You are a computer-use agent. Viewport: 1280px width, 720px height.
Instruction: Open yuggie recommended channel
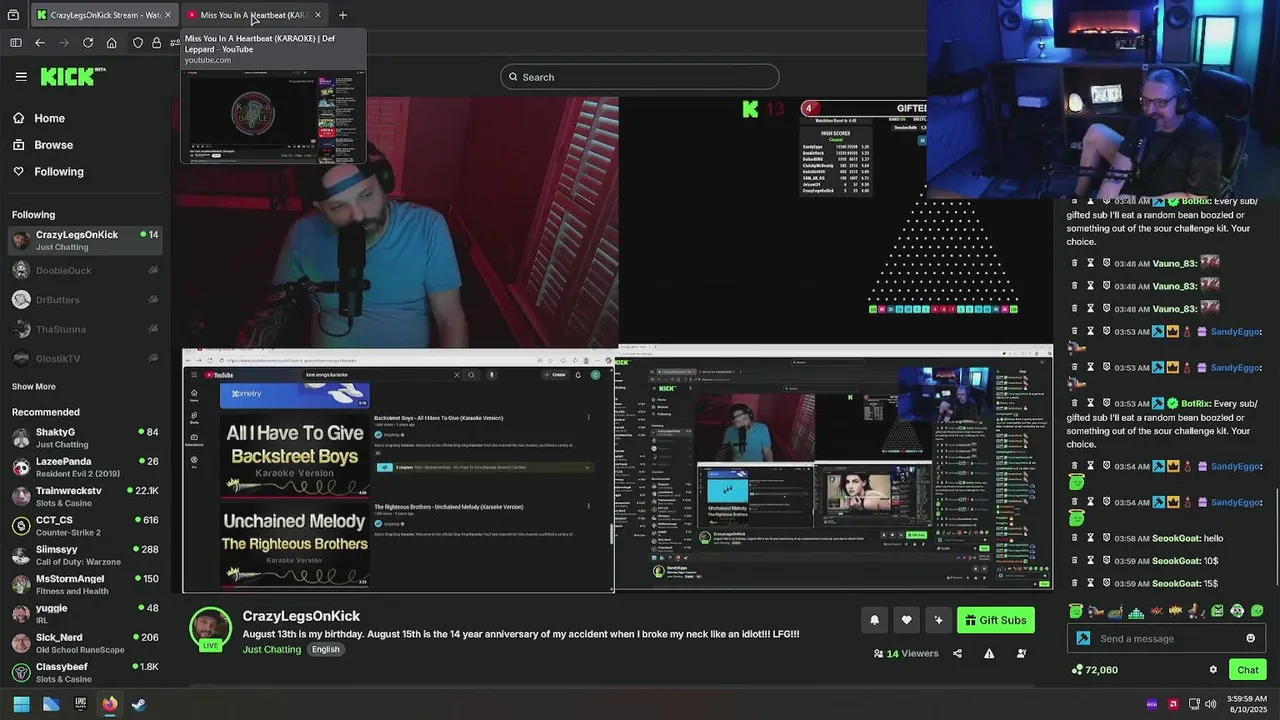[85, 614]
